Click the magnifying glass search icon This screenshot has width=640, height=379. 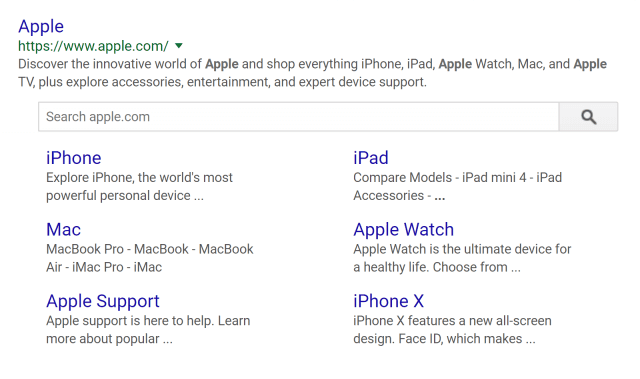click(x=588, y=117)
